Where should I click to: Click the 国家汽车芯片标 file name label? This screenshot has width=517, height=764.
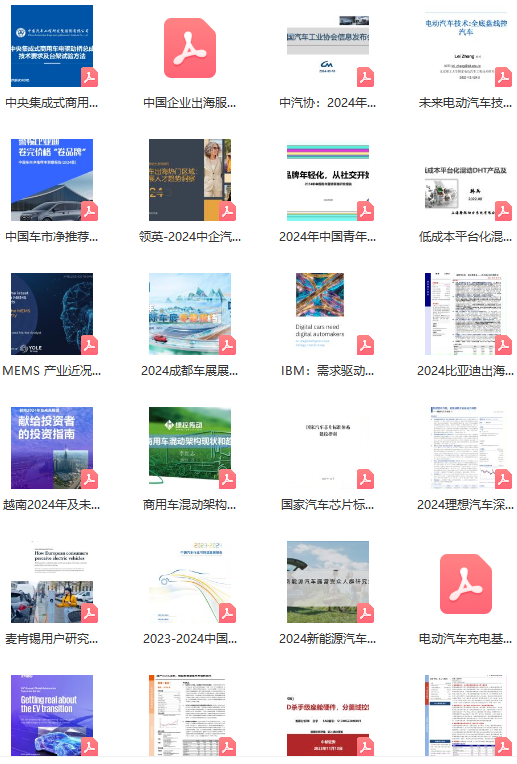(327, 505)
